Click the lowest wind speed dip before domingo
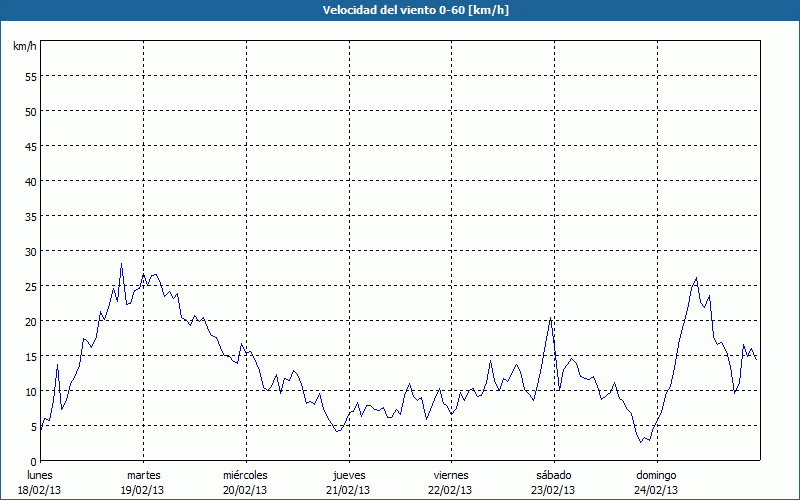Screen dimensions: 800x500 pyautogui.click(x=640, y=441)
